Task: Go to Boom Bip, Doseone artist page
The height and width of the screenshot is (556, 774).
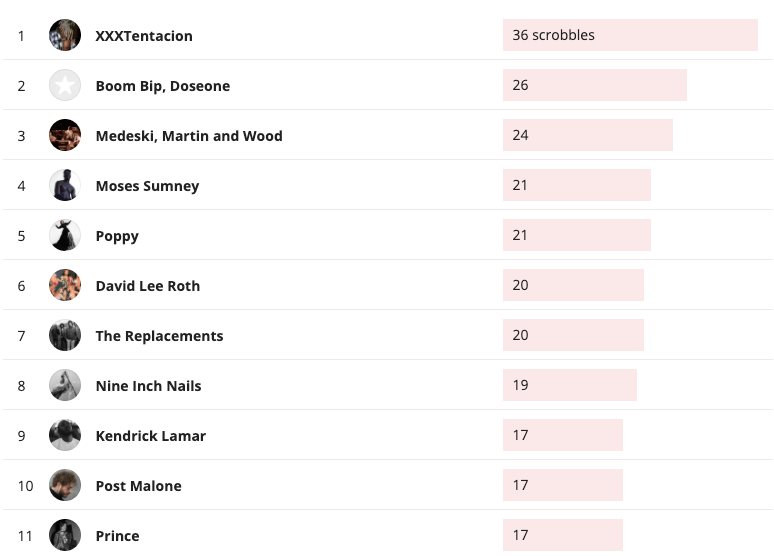Action: (163, 86)
